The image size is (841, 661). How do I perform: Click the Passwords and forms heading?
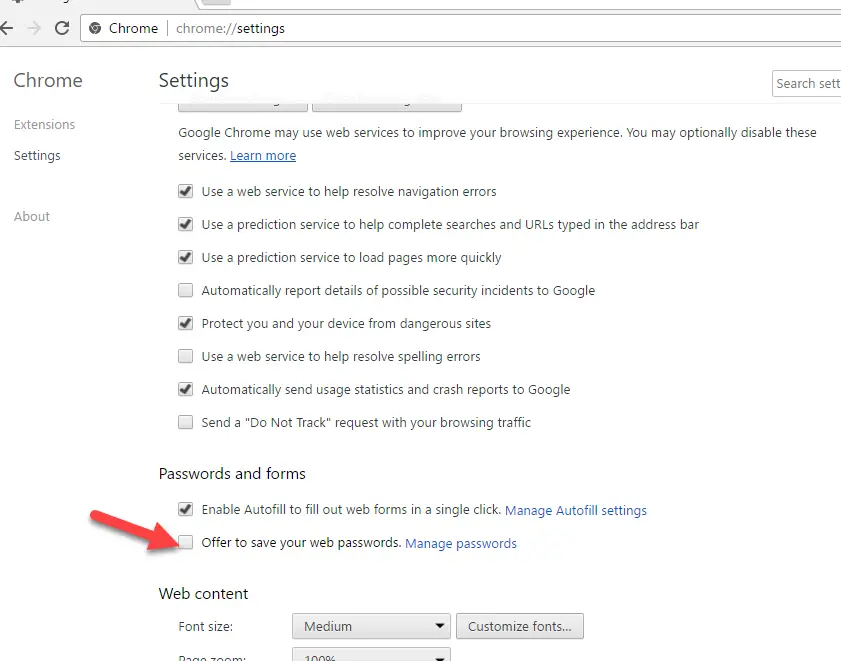point(232,474)
